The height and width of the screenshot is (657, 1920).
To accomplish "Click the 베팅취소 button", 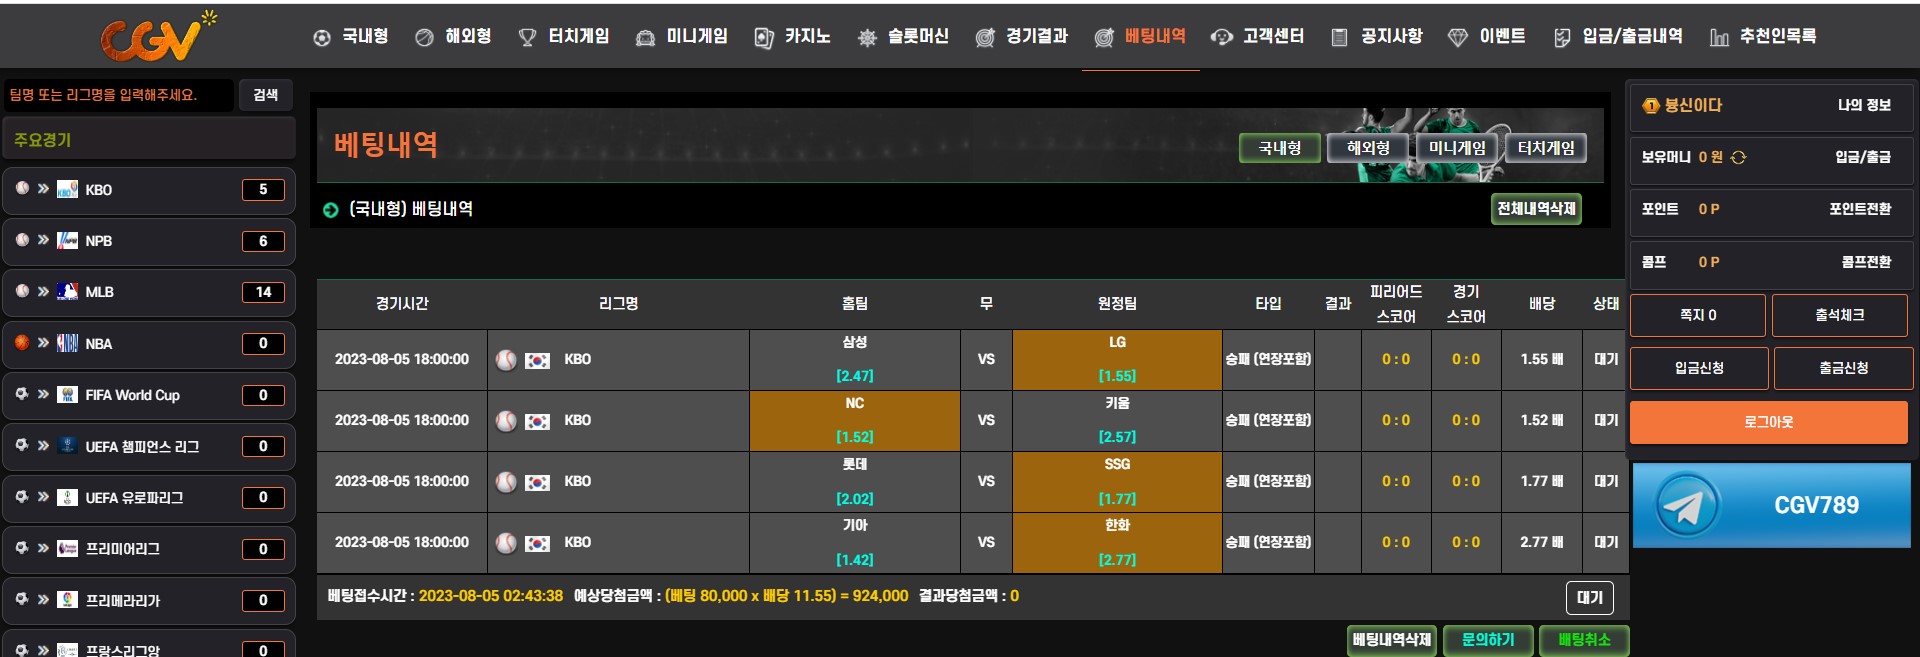I will click(x=1584, y=640).
